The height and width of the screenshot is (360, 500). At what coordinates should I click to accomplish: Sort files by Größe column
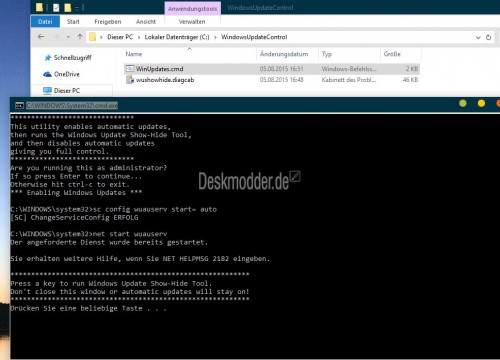pyautogui.click(x=392, y=54)
